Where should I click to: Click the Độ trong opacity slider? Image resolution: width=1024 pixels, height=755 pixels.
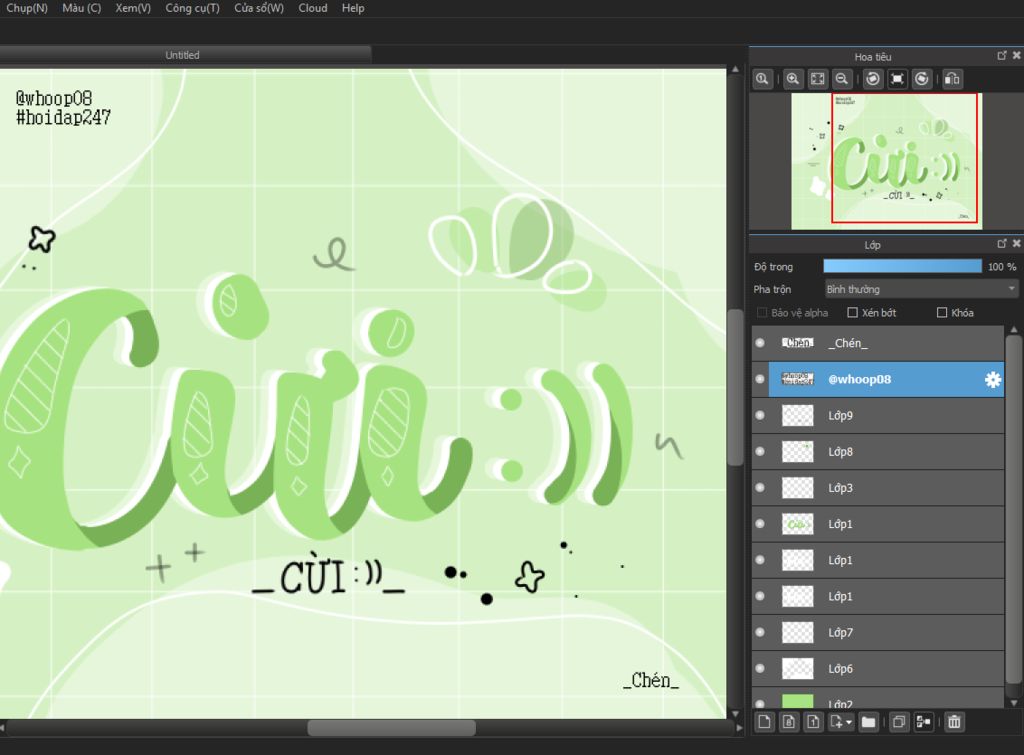pos(903,266)
